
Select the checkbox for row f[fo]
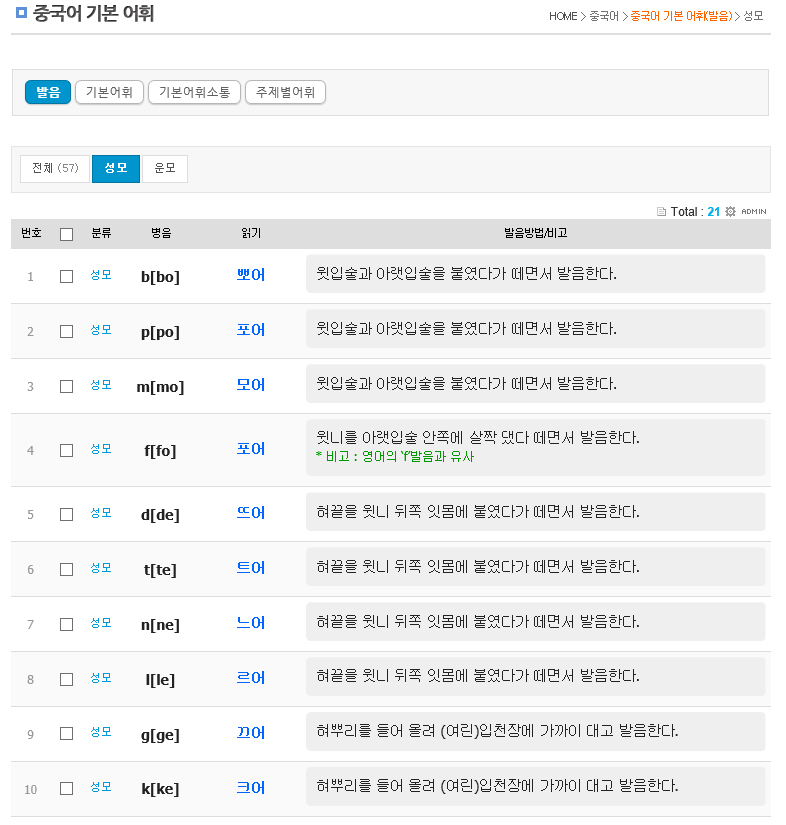(66, 450)
